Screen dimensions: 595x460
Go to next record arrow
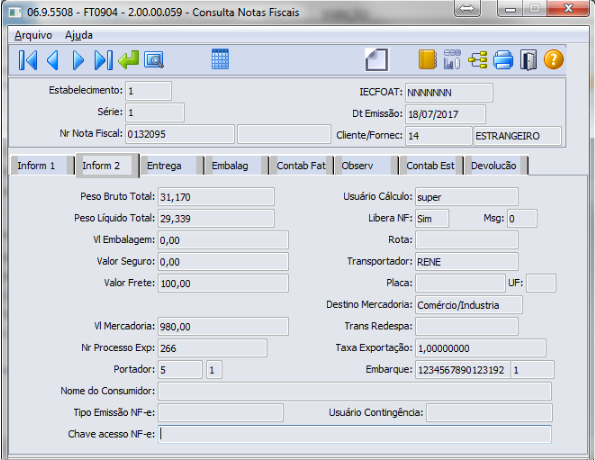[78, 60]
